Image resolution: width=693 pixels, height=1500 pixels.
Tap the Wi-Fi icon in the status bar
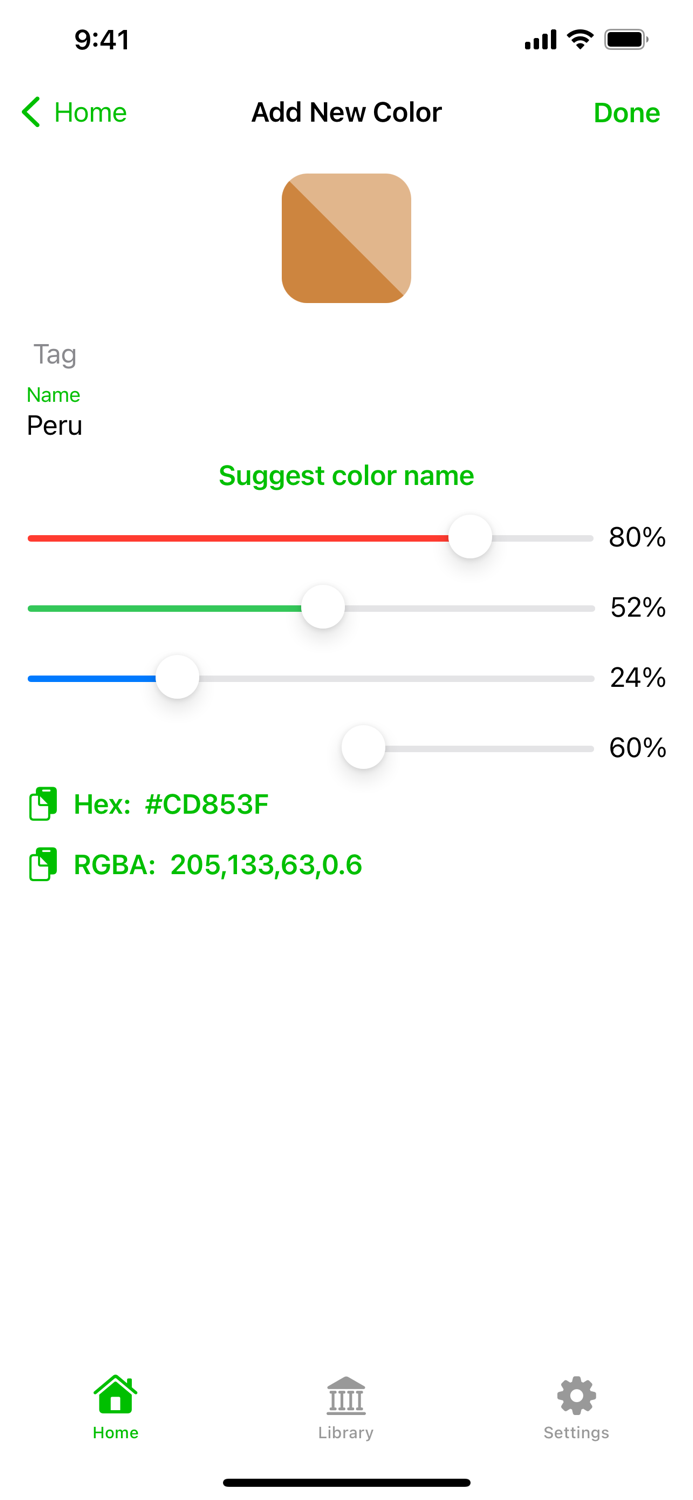point(581,39)
